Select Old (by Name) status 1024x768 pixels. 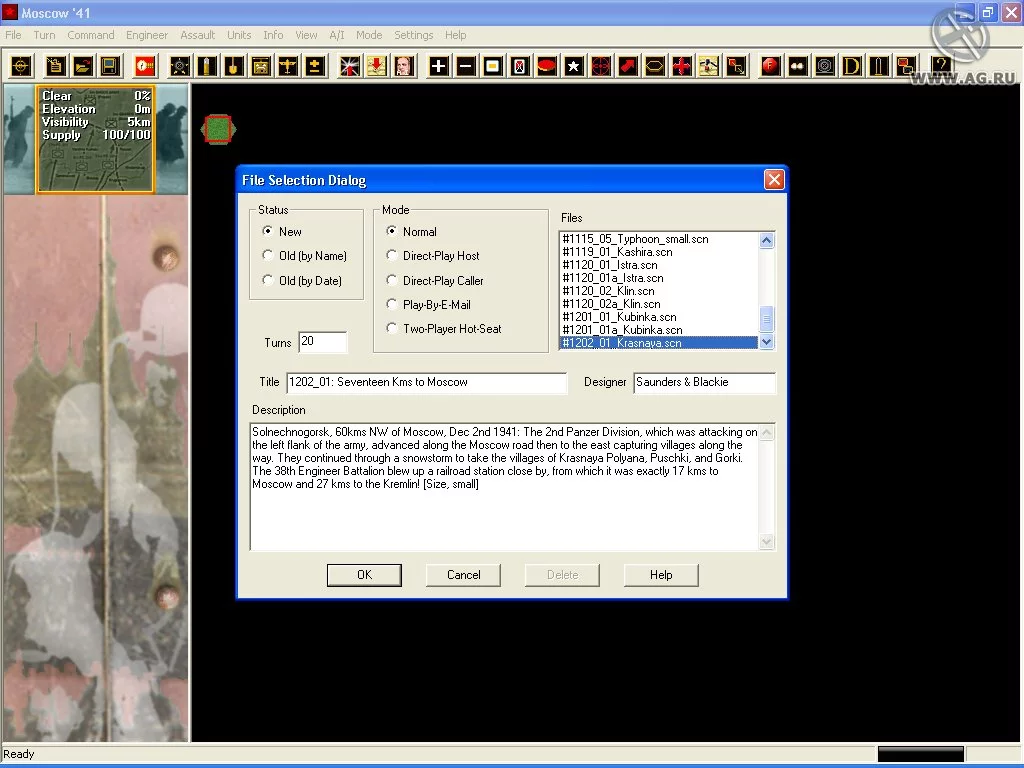pyautogui.click(x=304, y=256)
